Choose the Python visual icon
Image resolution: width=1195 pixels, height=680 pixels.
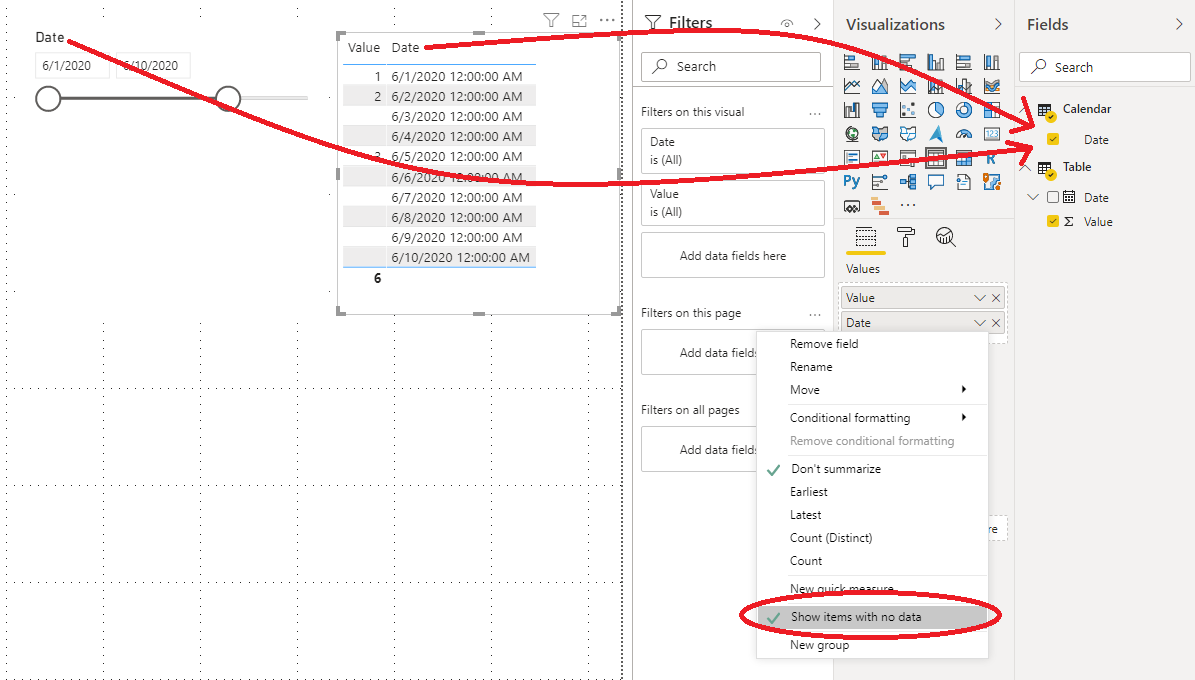pyautogui.click(x=851, y=181)
